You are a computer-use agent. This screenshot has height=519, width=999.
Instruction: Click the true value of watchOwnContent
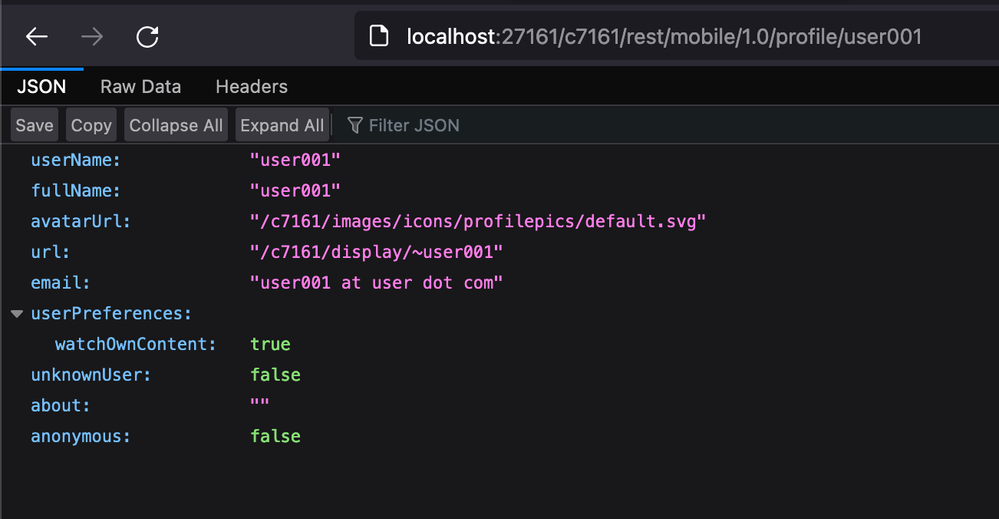click(270, 344)
